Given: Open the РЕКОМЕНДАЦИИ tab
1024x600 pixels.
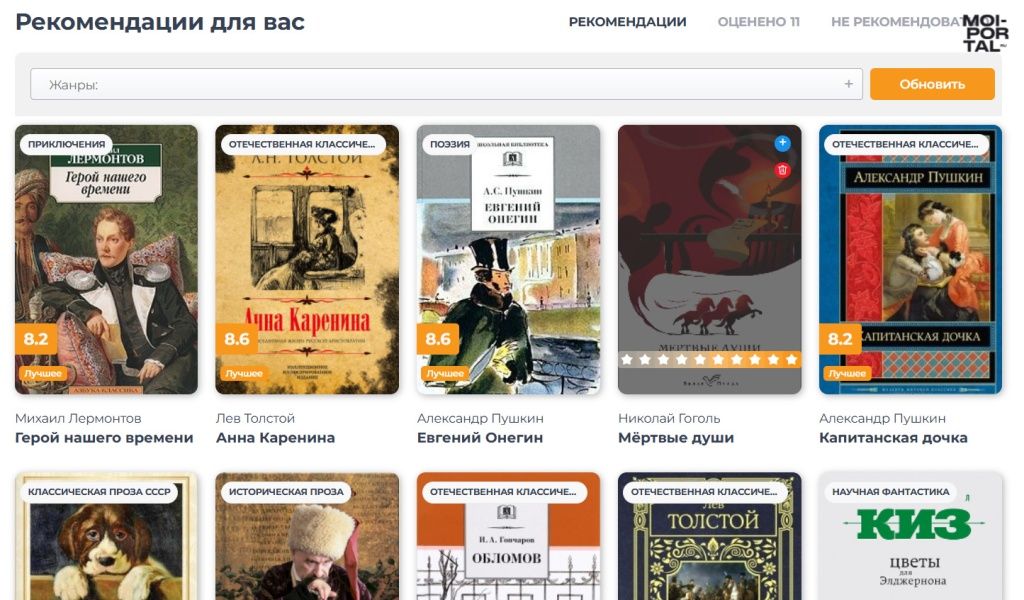Looking at the screenshot, I should click(627, 22).
